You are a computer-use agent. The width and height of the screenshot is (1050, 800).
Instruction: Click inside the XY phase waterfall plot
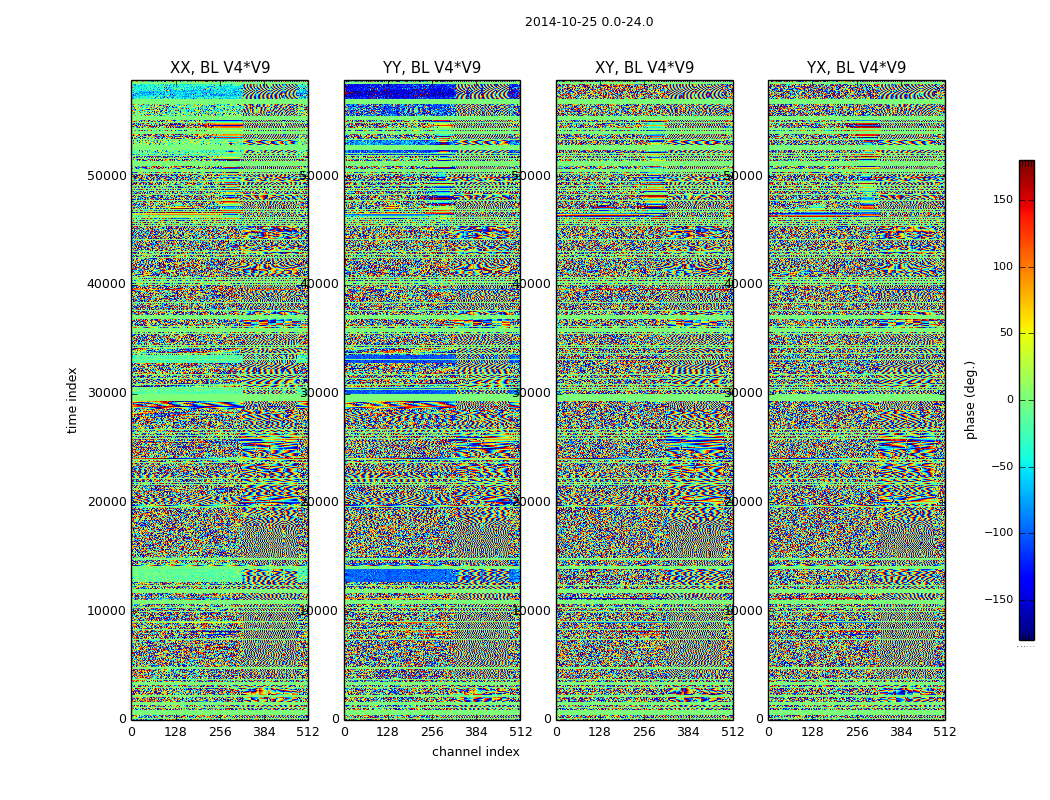[x=644, y=400]
